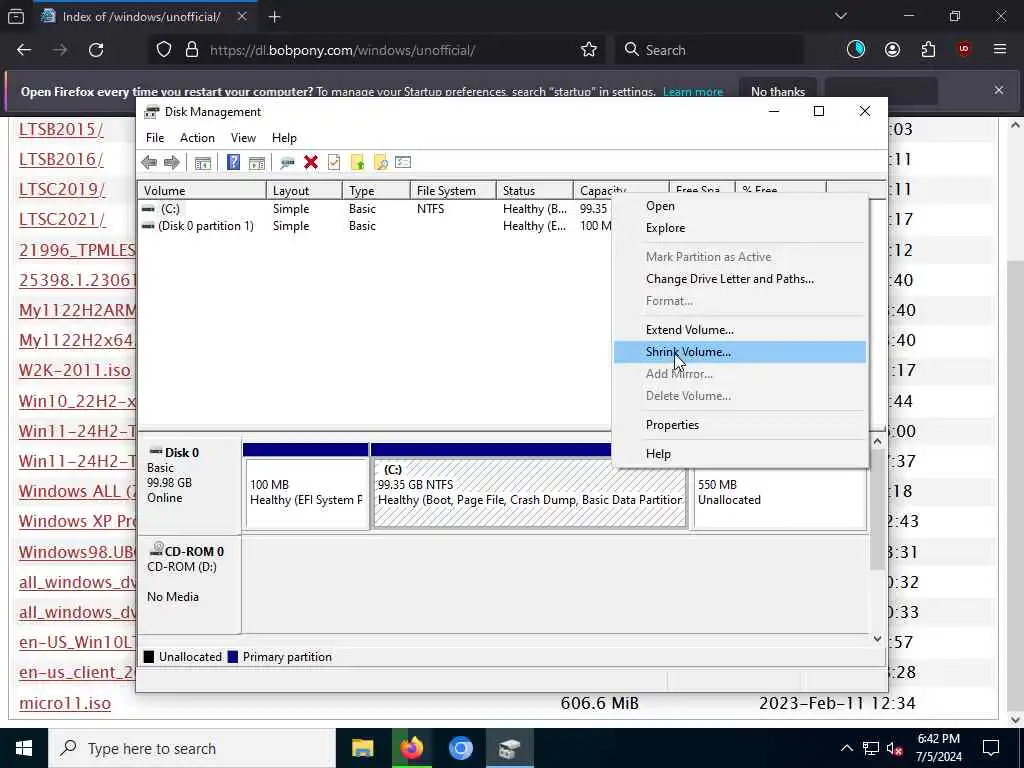1024x768 pixels.
Task: Select Explore in the context menu
Action: pos(740,228)
